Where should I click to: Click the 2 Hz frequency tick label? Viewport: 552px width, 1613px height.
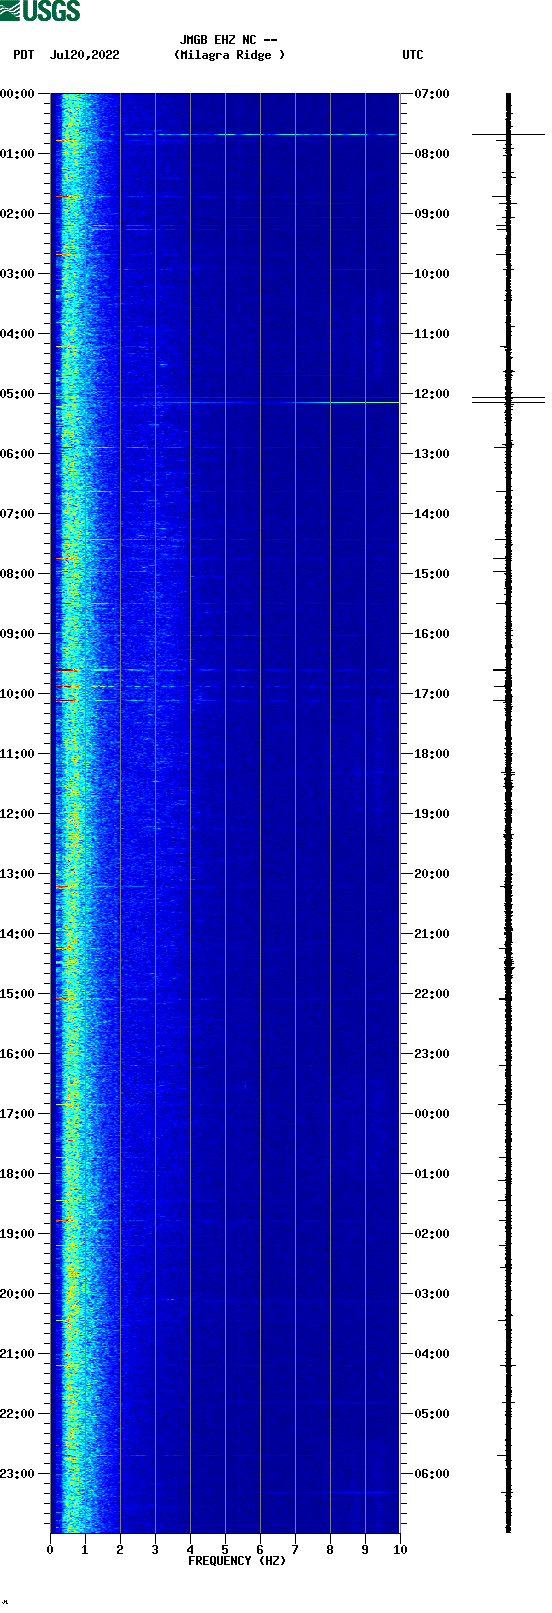[x=120, y=1550]
